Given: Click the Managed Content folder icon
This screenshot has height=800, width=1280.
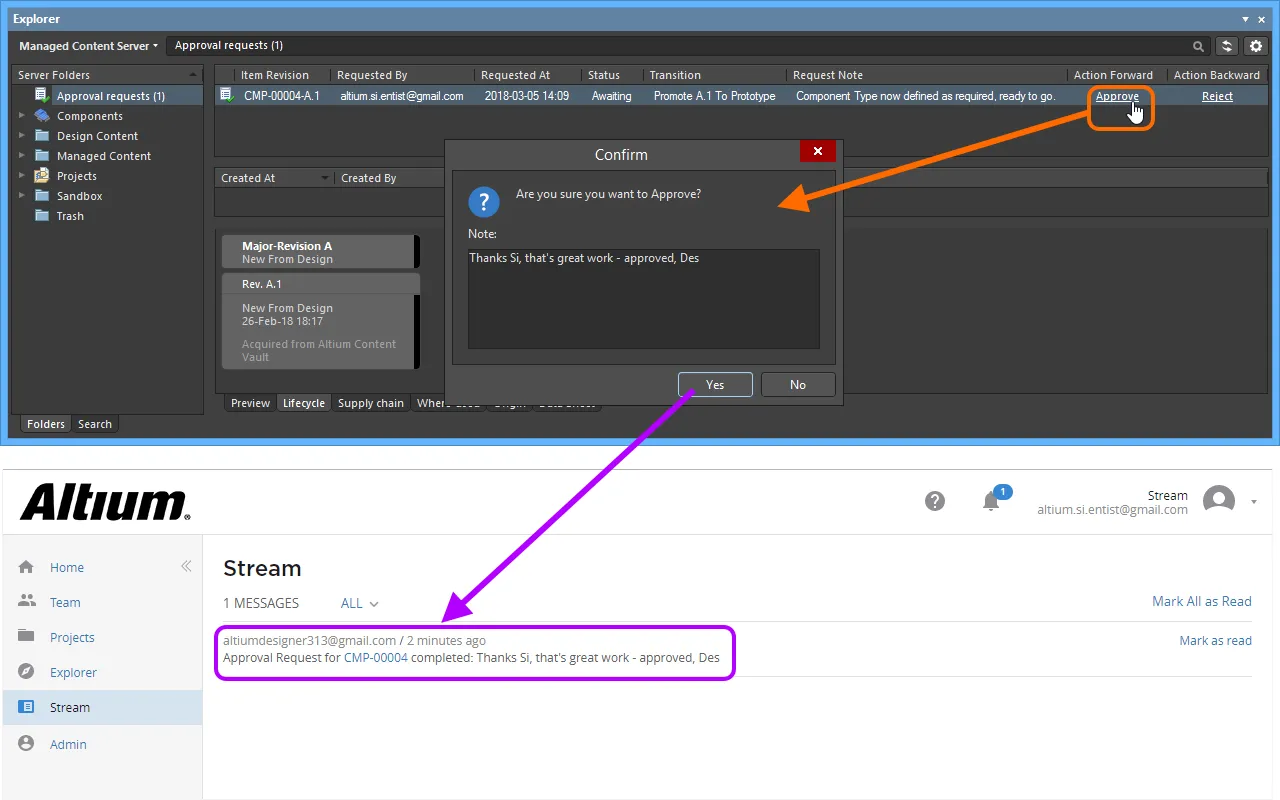Looking at the screenshot, I should pos(42,156).
